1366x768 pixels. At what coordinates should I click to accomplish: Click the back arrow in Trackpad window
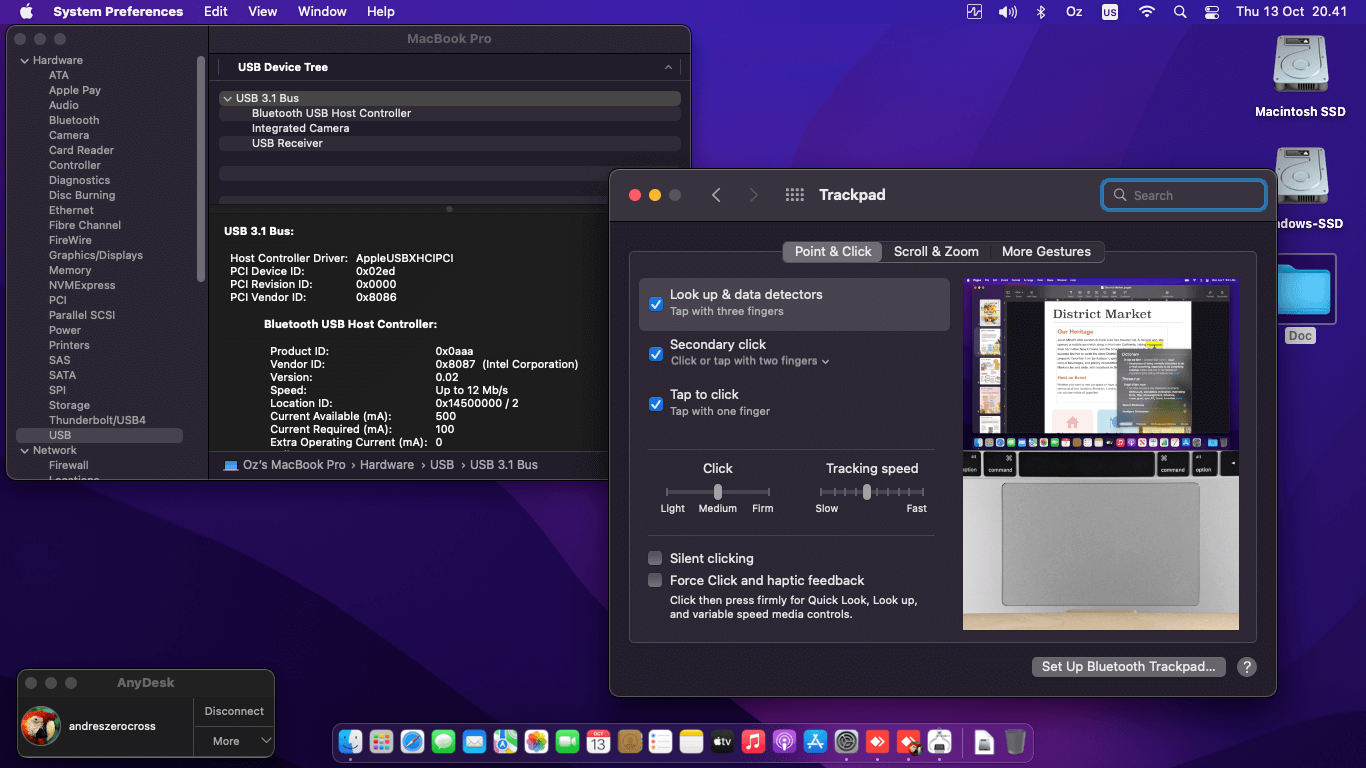tap(716, 195)
